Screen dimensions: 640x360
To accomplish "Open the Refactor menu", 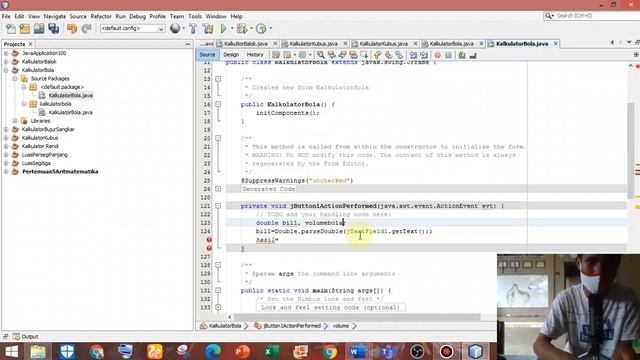I will 101,16.
